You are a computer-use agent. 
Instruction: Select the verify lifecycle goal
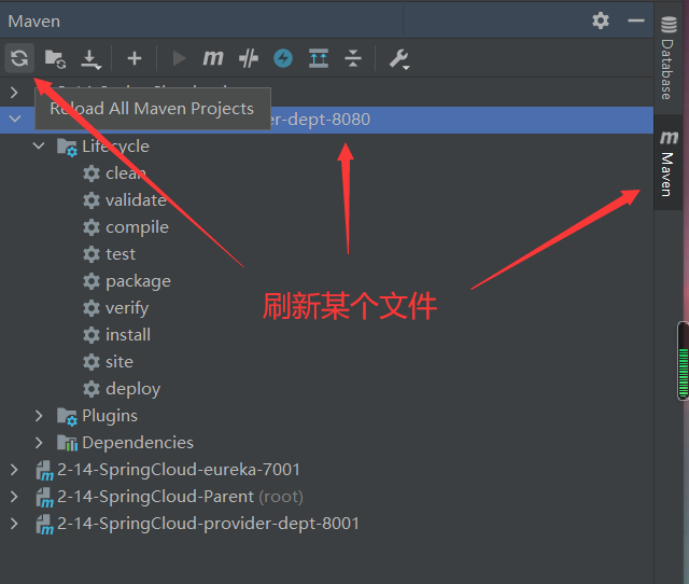tap(127, 308)
